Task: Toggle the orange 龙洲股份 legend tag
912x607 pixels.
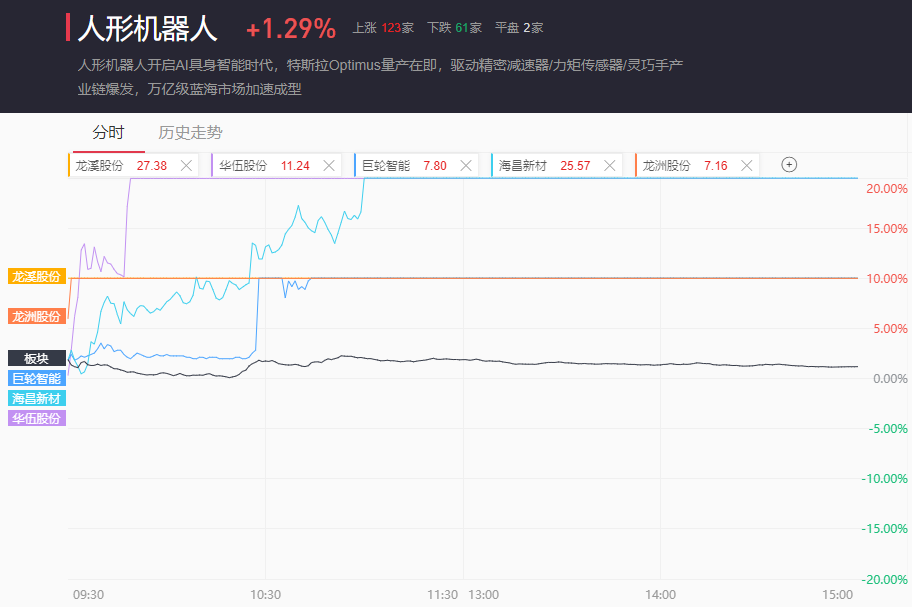Action: coord(37,317)
